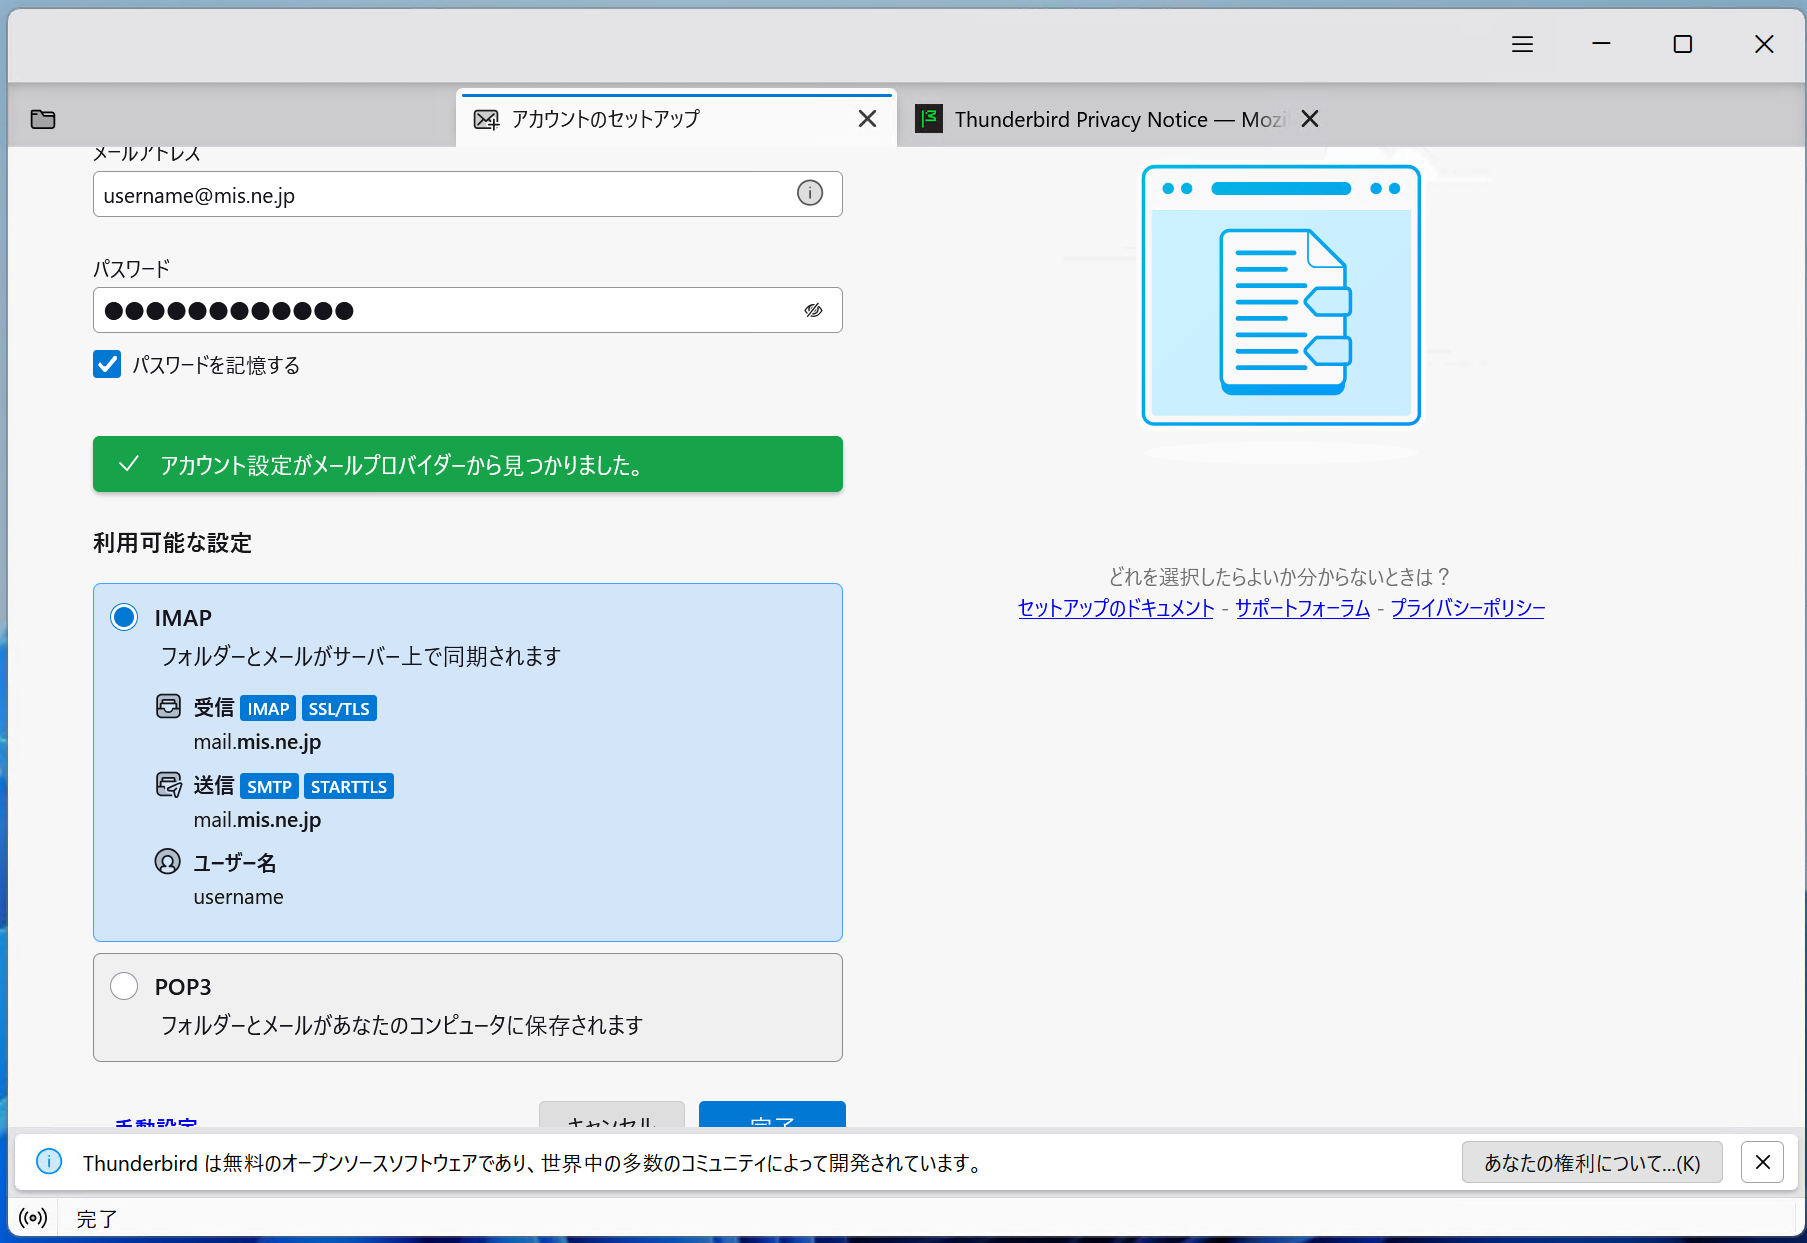The width and height of the screenshot is (1807, 1243).
Task: Toggle password visibility eye icon
Action: click(813, 310)
